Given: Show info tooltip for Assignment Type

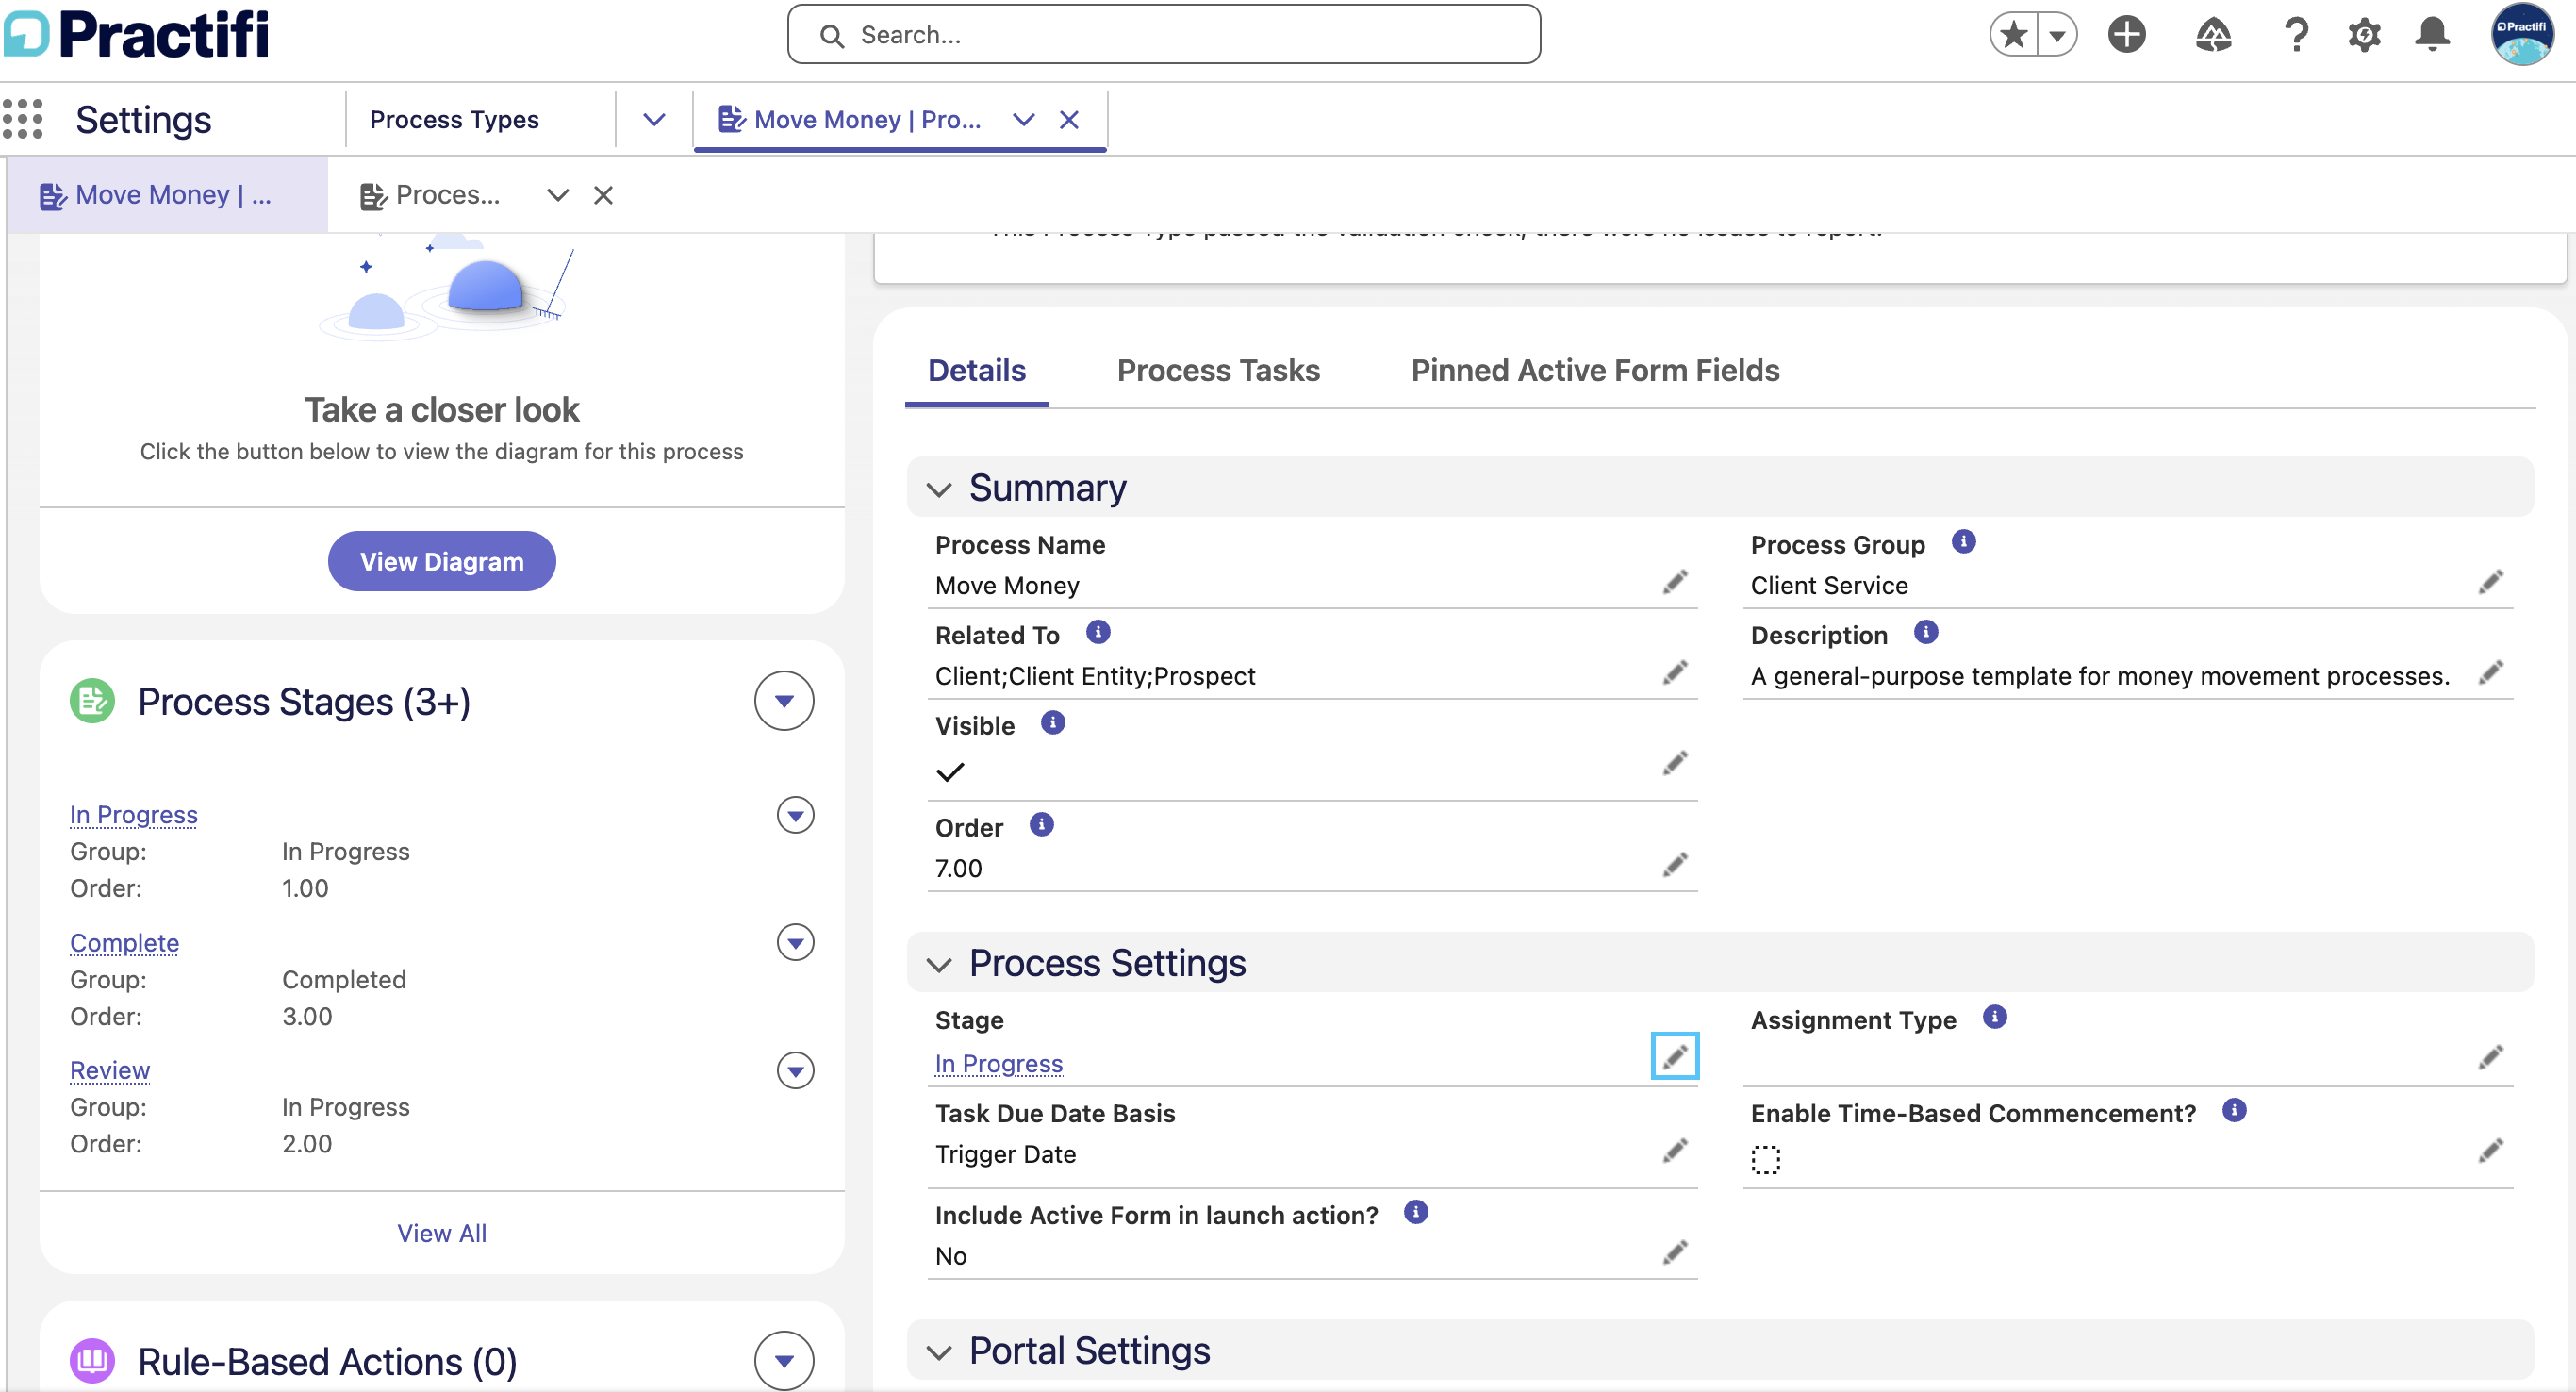Looking at the screenshot, I should click(x=1994, y=1017).
